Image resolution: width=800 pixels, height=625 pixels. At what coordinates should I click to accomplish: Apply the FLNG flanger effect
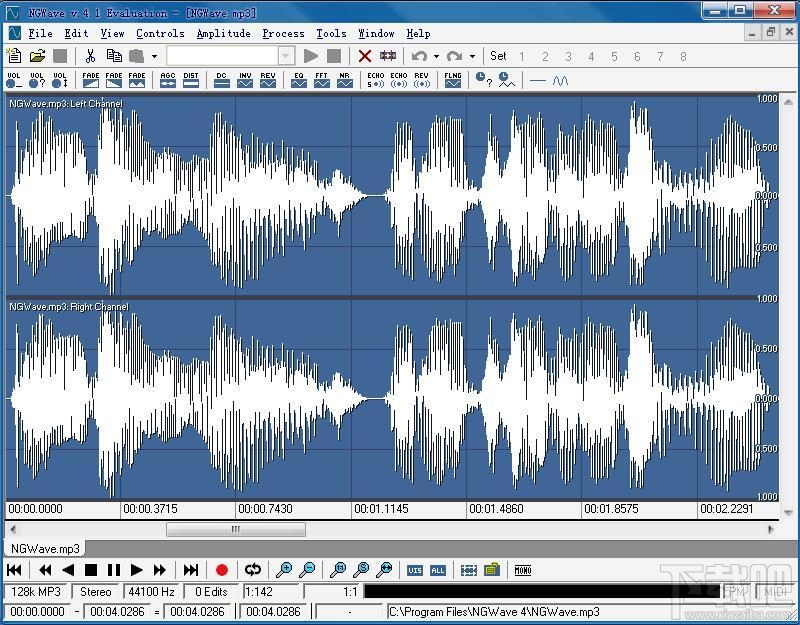coord(453,80)
